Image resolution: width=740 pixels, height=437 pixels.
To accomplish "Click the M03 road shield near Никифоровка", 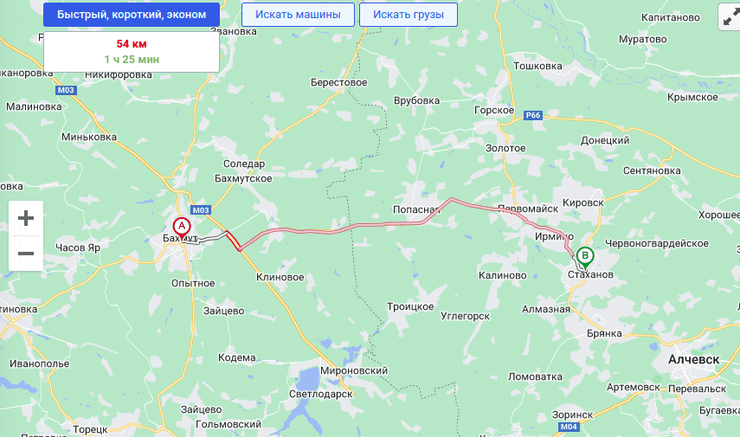I will (x=66, y=90).
